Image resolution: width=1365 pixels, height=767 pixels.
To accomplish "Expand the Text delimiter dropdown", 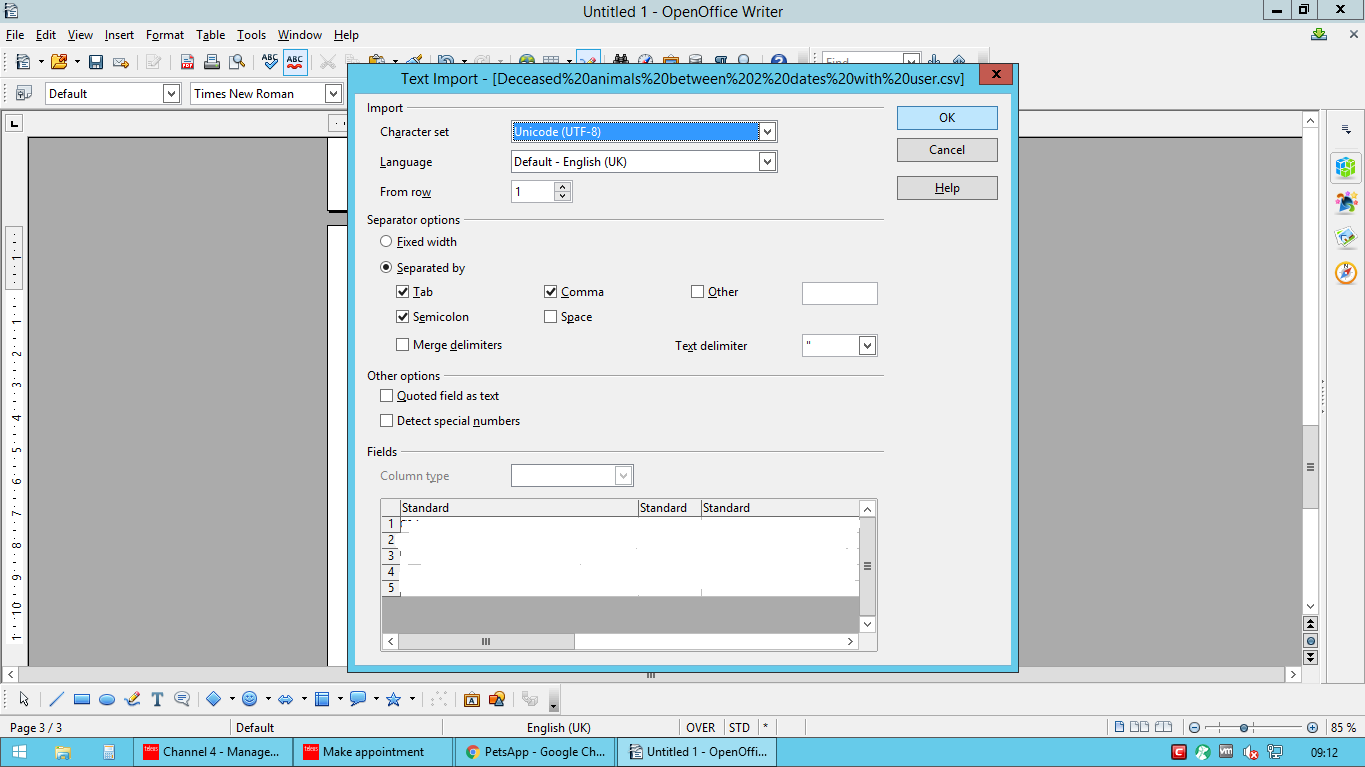I will pyautogui.click(x=866, y=345).
